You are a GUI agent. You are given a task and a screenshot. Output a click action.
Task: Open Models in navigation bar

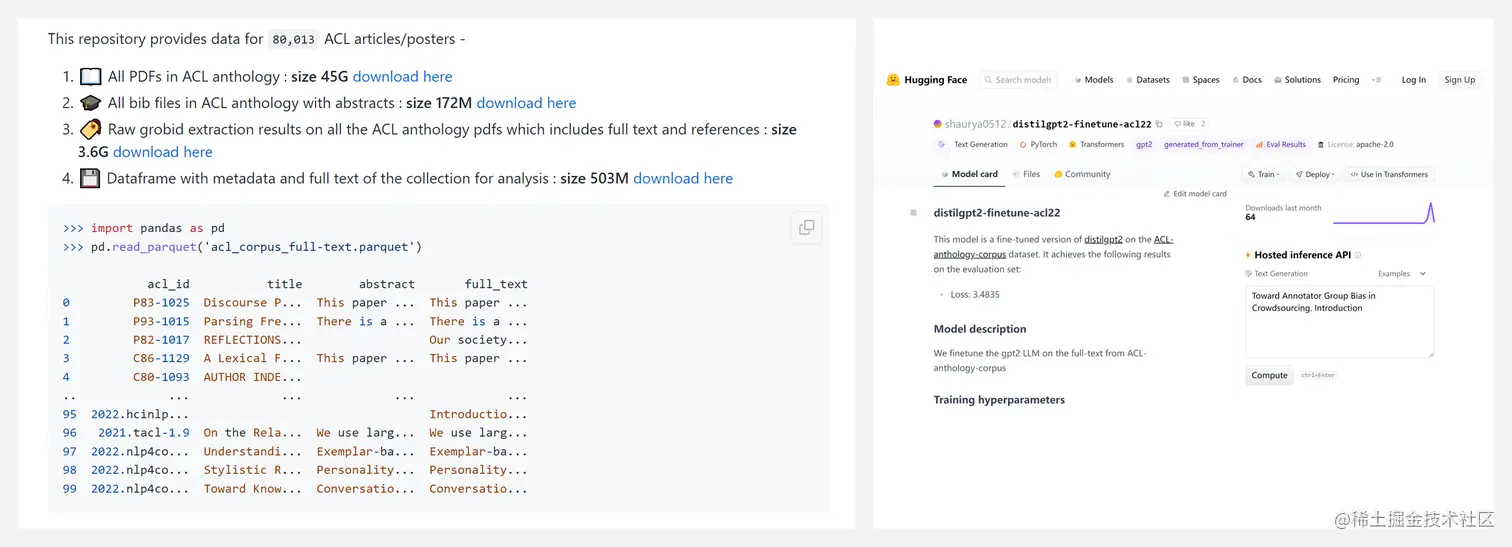pos(1094,80)
